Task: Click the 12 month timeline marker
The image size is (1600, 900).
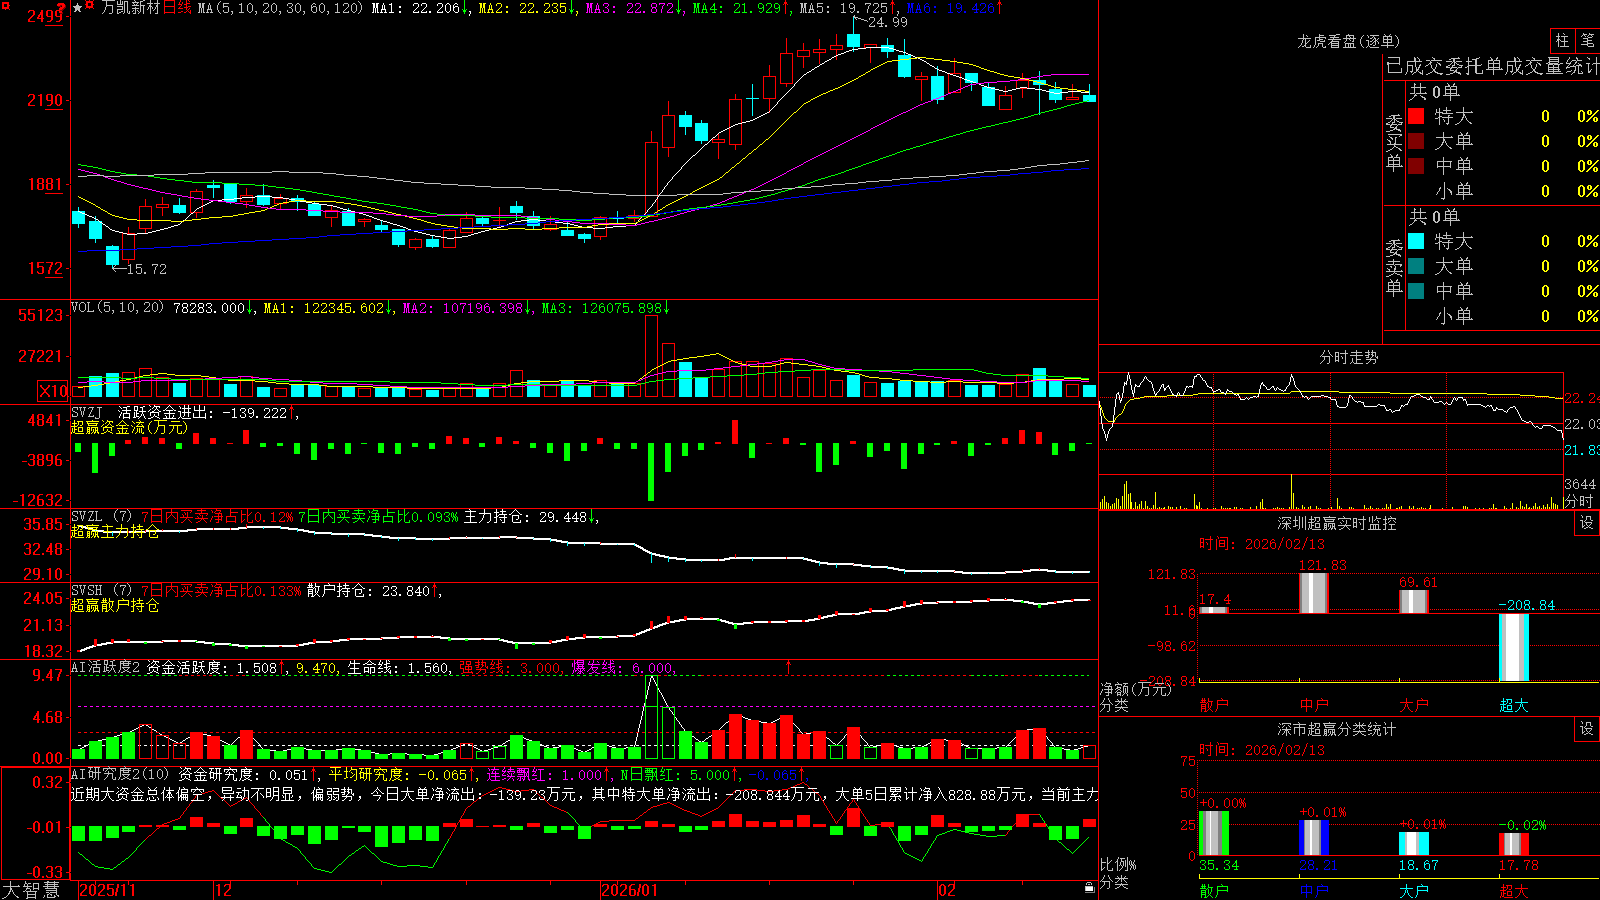Action: click(223, 890)
